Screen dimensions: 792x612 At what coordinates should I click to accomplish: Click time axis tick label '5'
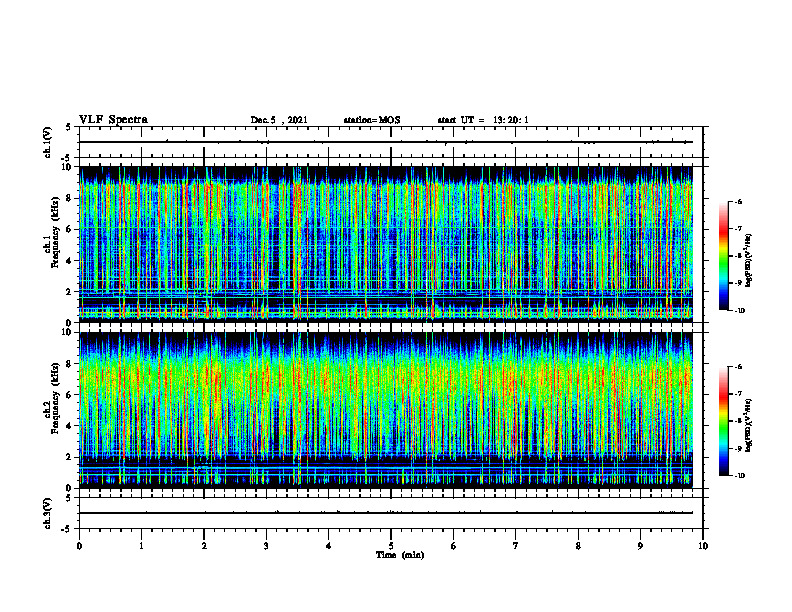pyautogui.click(x=391, y=546)
